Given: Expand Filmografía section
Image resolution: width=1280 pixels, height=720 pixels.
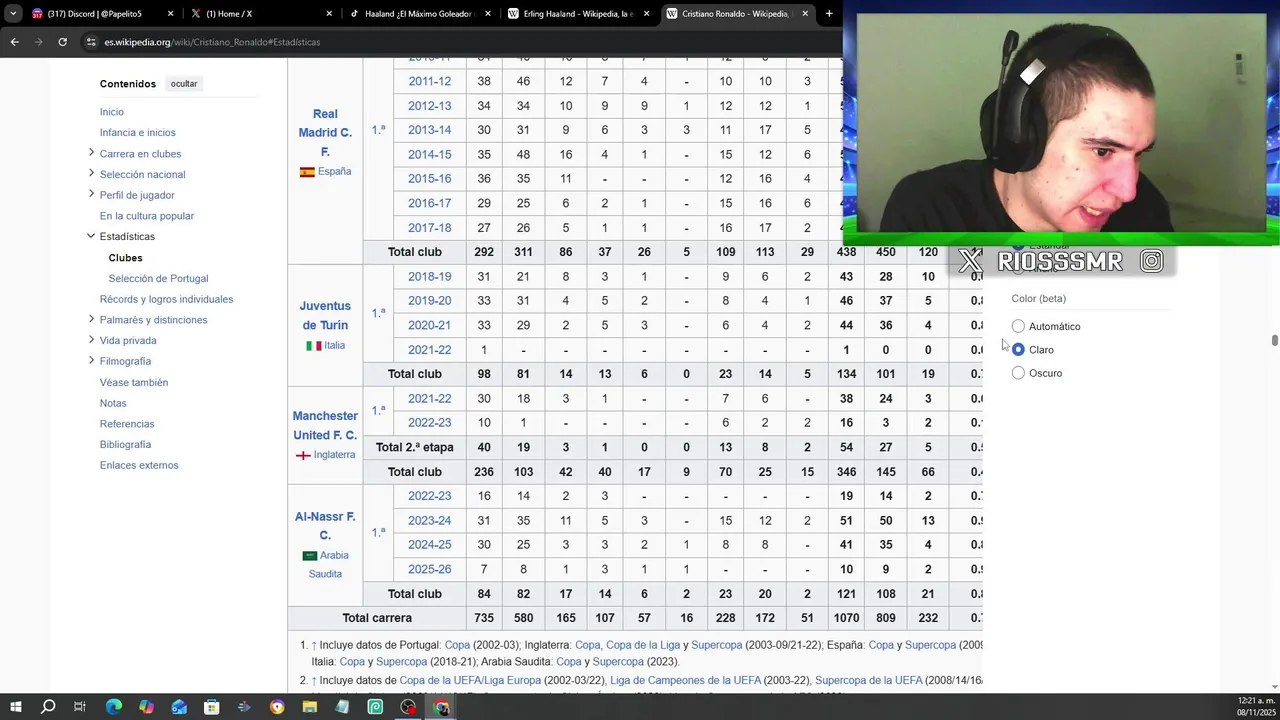Looking at the screenshot, I should point(91,360).
